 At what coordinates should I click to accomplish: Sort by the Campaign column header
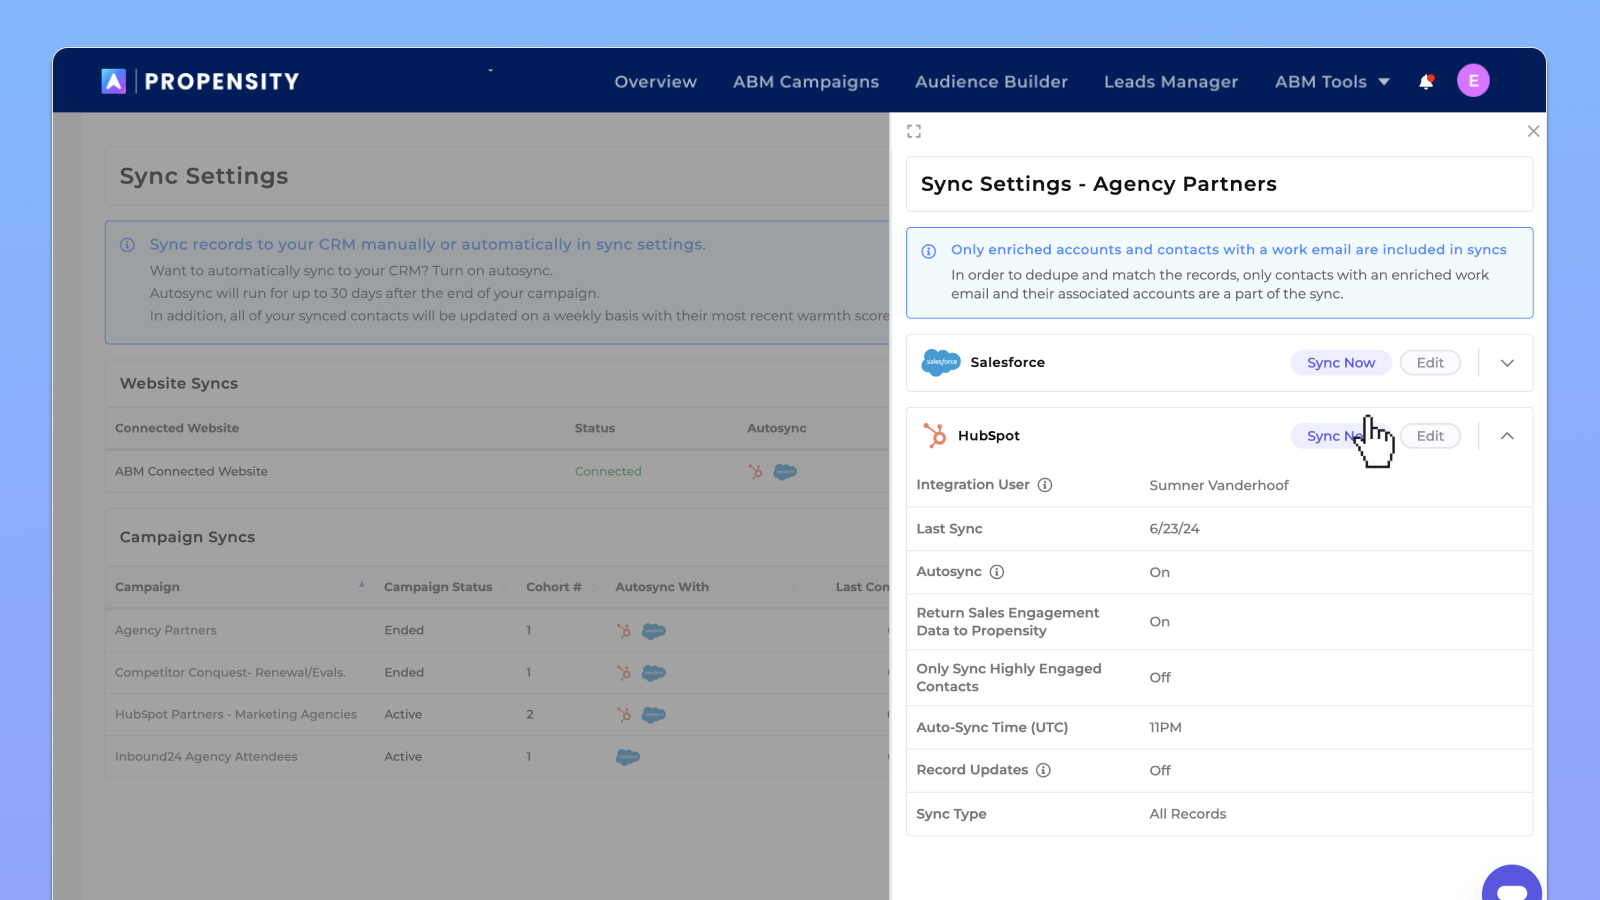pos(148,587)
